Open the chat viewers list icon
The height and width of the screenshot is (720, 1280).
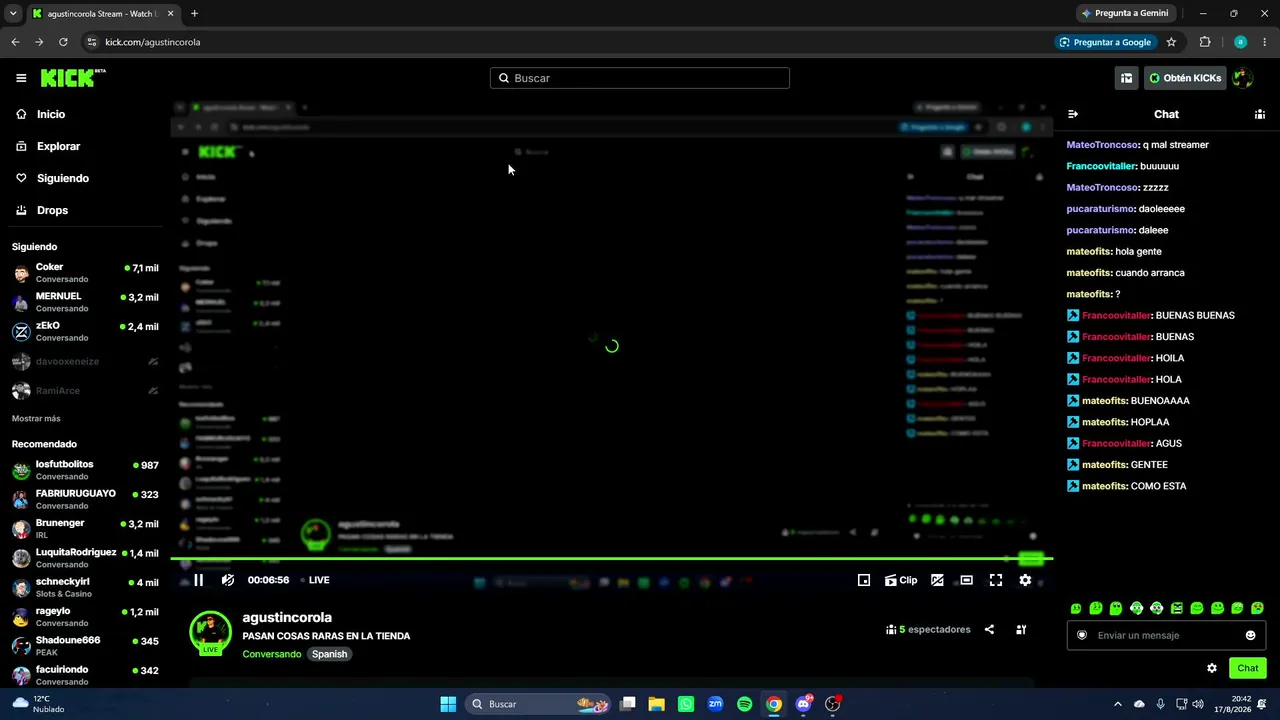pyautogui.click(x=1260, y=114)
